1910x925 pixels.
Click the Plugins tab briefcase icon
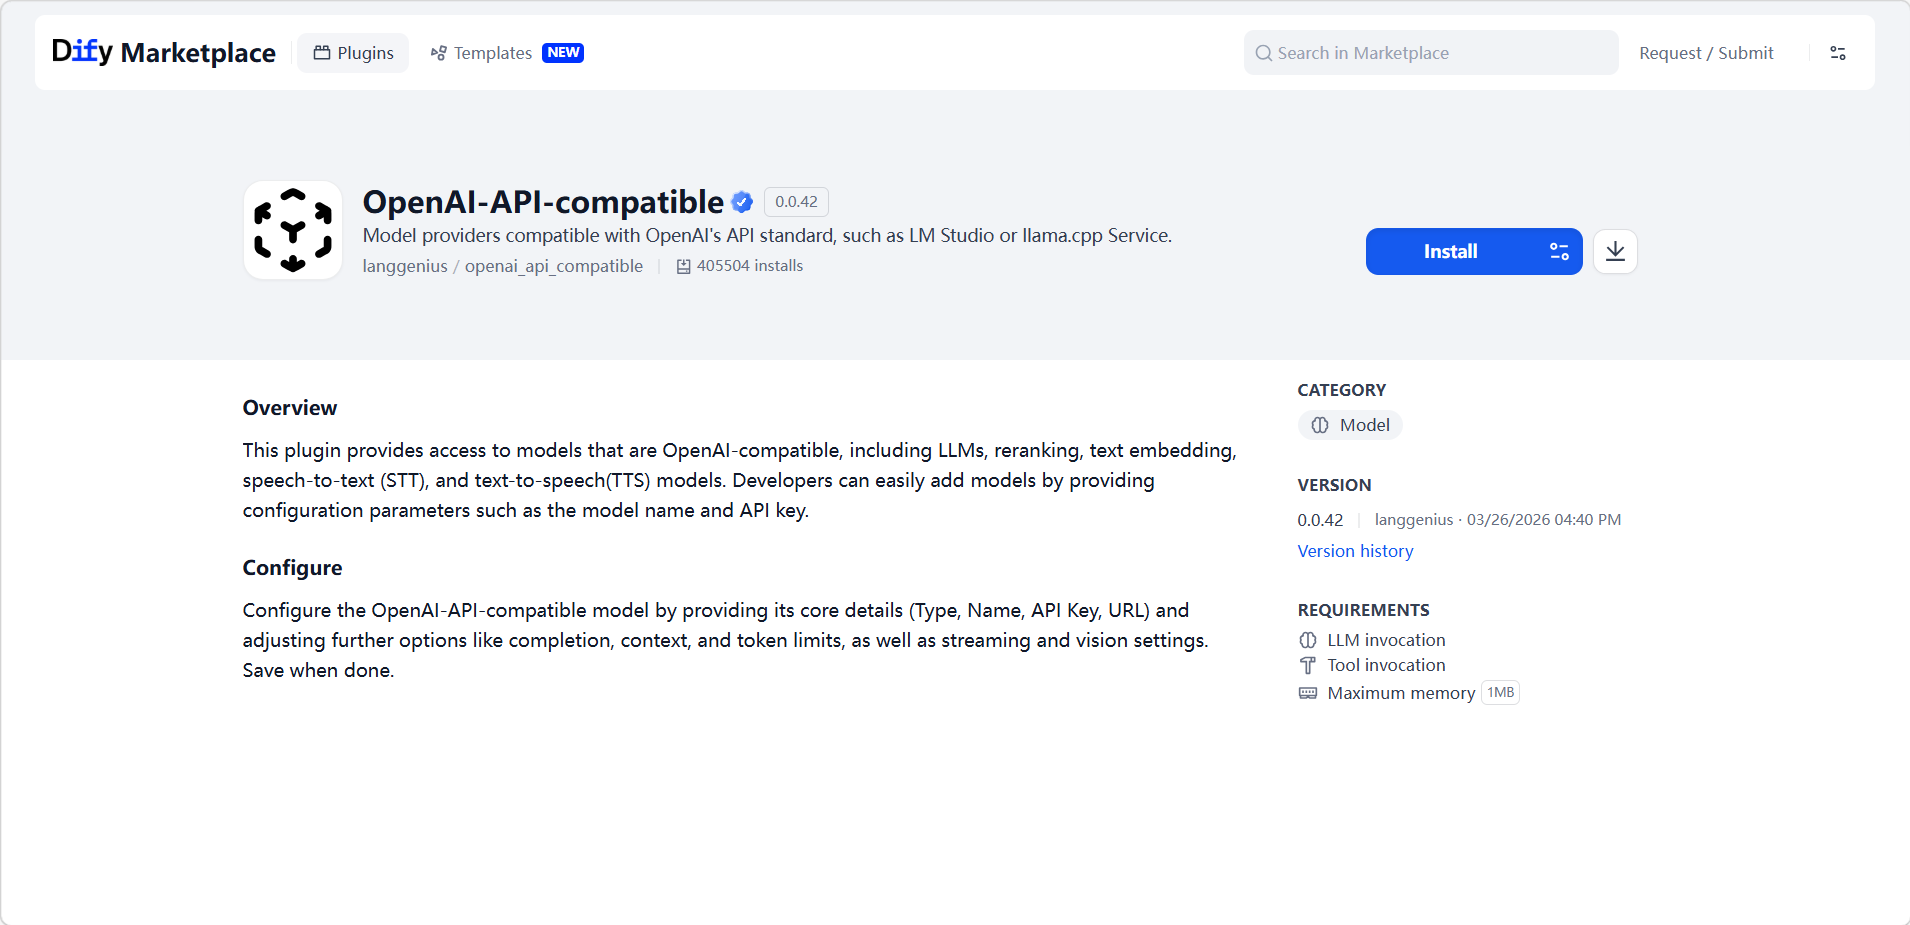tap(322, 53)
